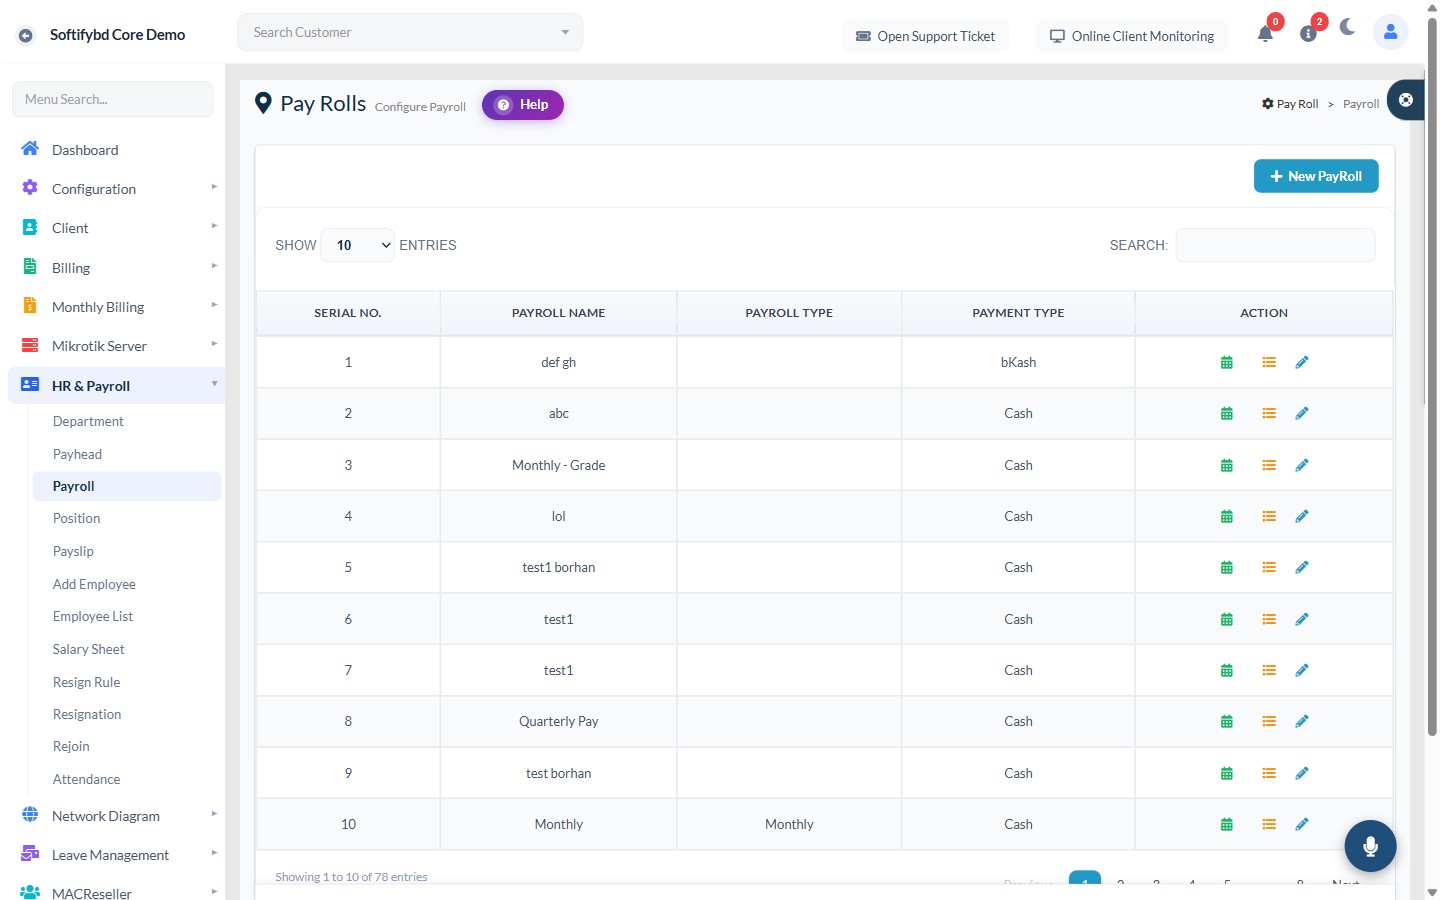Open the show entries count dropdown

(x=358, y=245)
